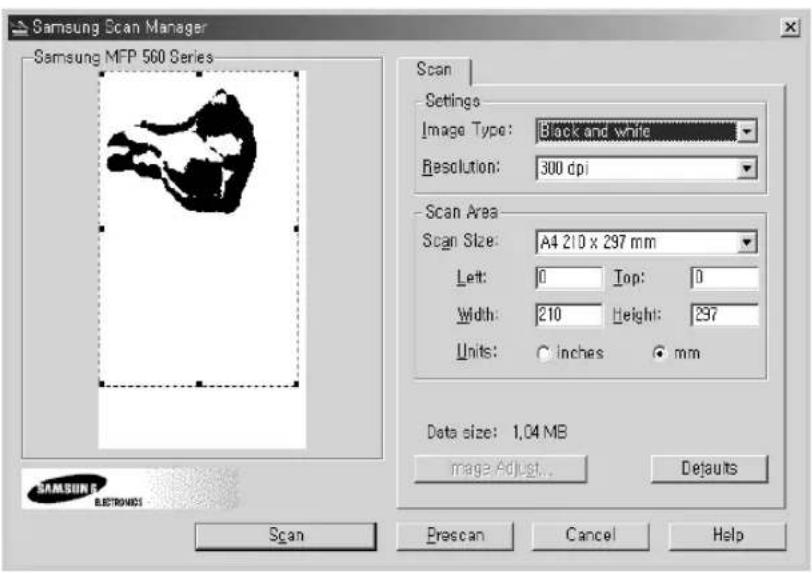Select the inches units radio button
812x573 pixels.
pos(543,353)
